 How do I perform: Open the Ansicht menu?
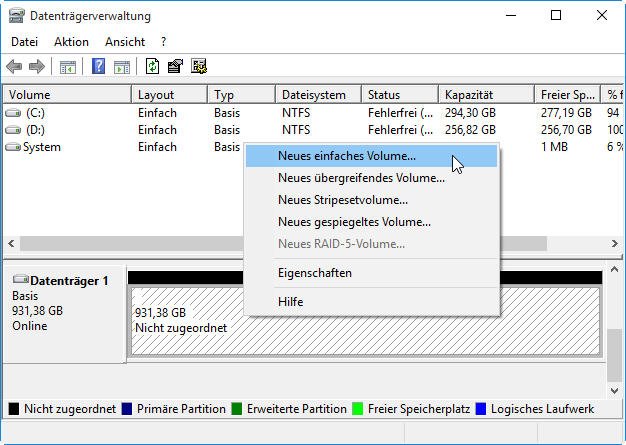click(125, 42)
